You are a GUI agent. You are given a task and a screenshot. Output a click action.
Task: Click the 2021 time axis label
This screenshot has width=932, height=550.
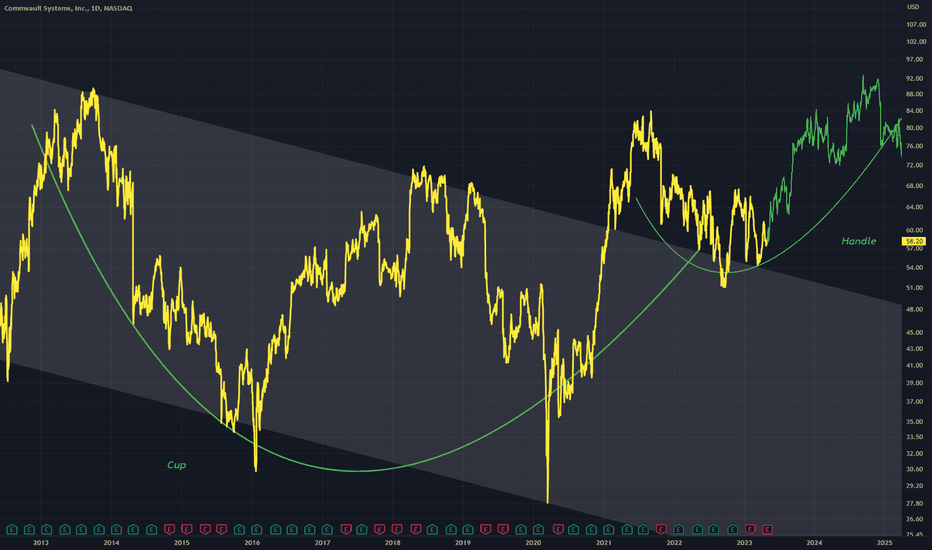pos(604,542)
